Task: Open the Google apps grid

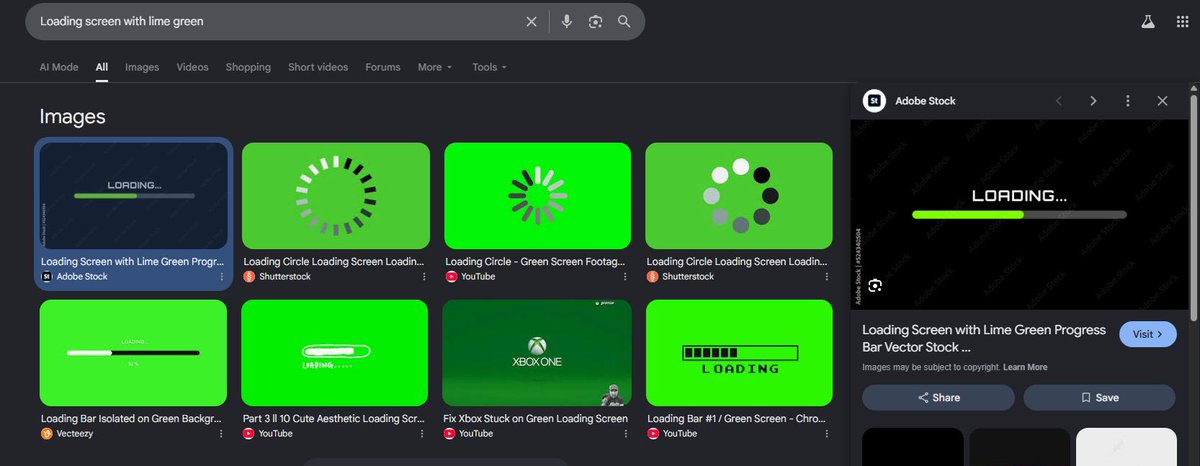Action: (1183, 21)
